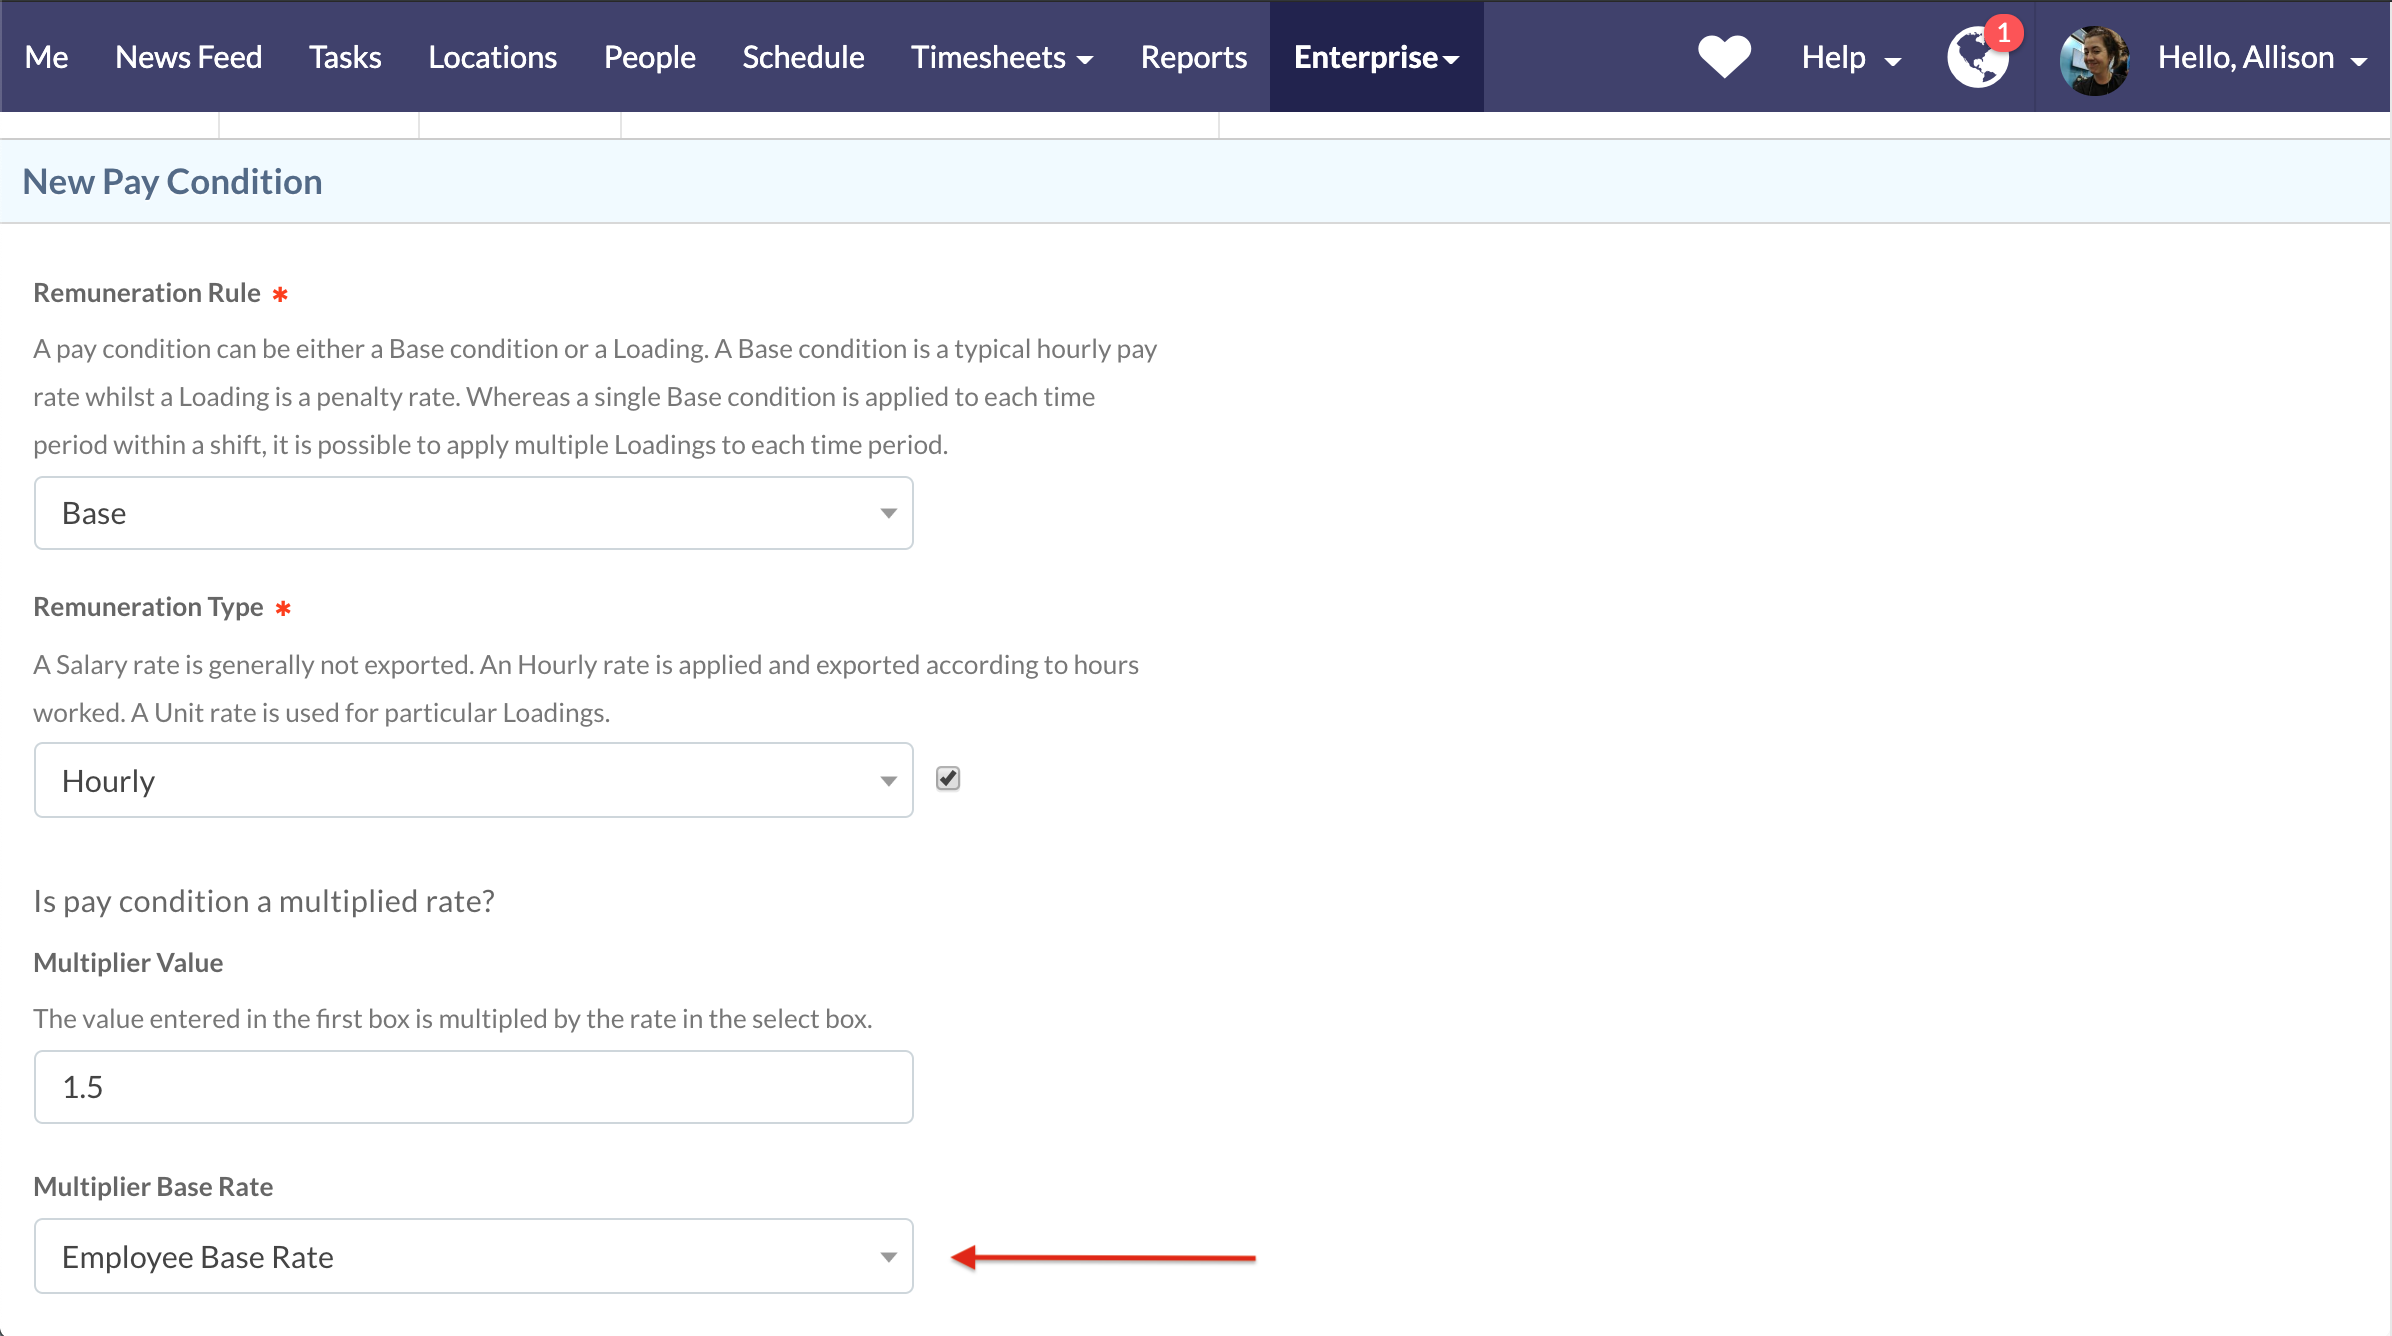Screen dimensions: 2392x1336
Task: Toggle the checkbox beside Hourly dropdown
Action: pos(948,778)
